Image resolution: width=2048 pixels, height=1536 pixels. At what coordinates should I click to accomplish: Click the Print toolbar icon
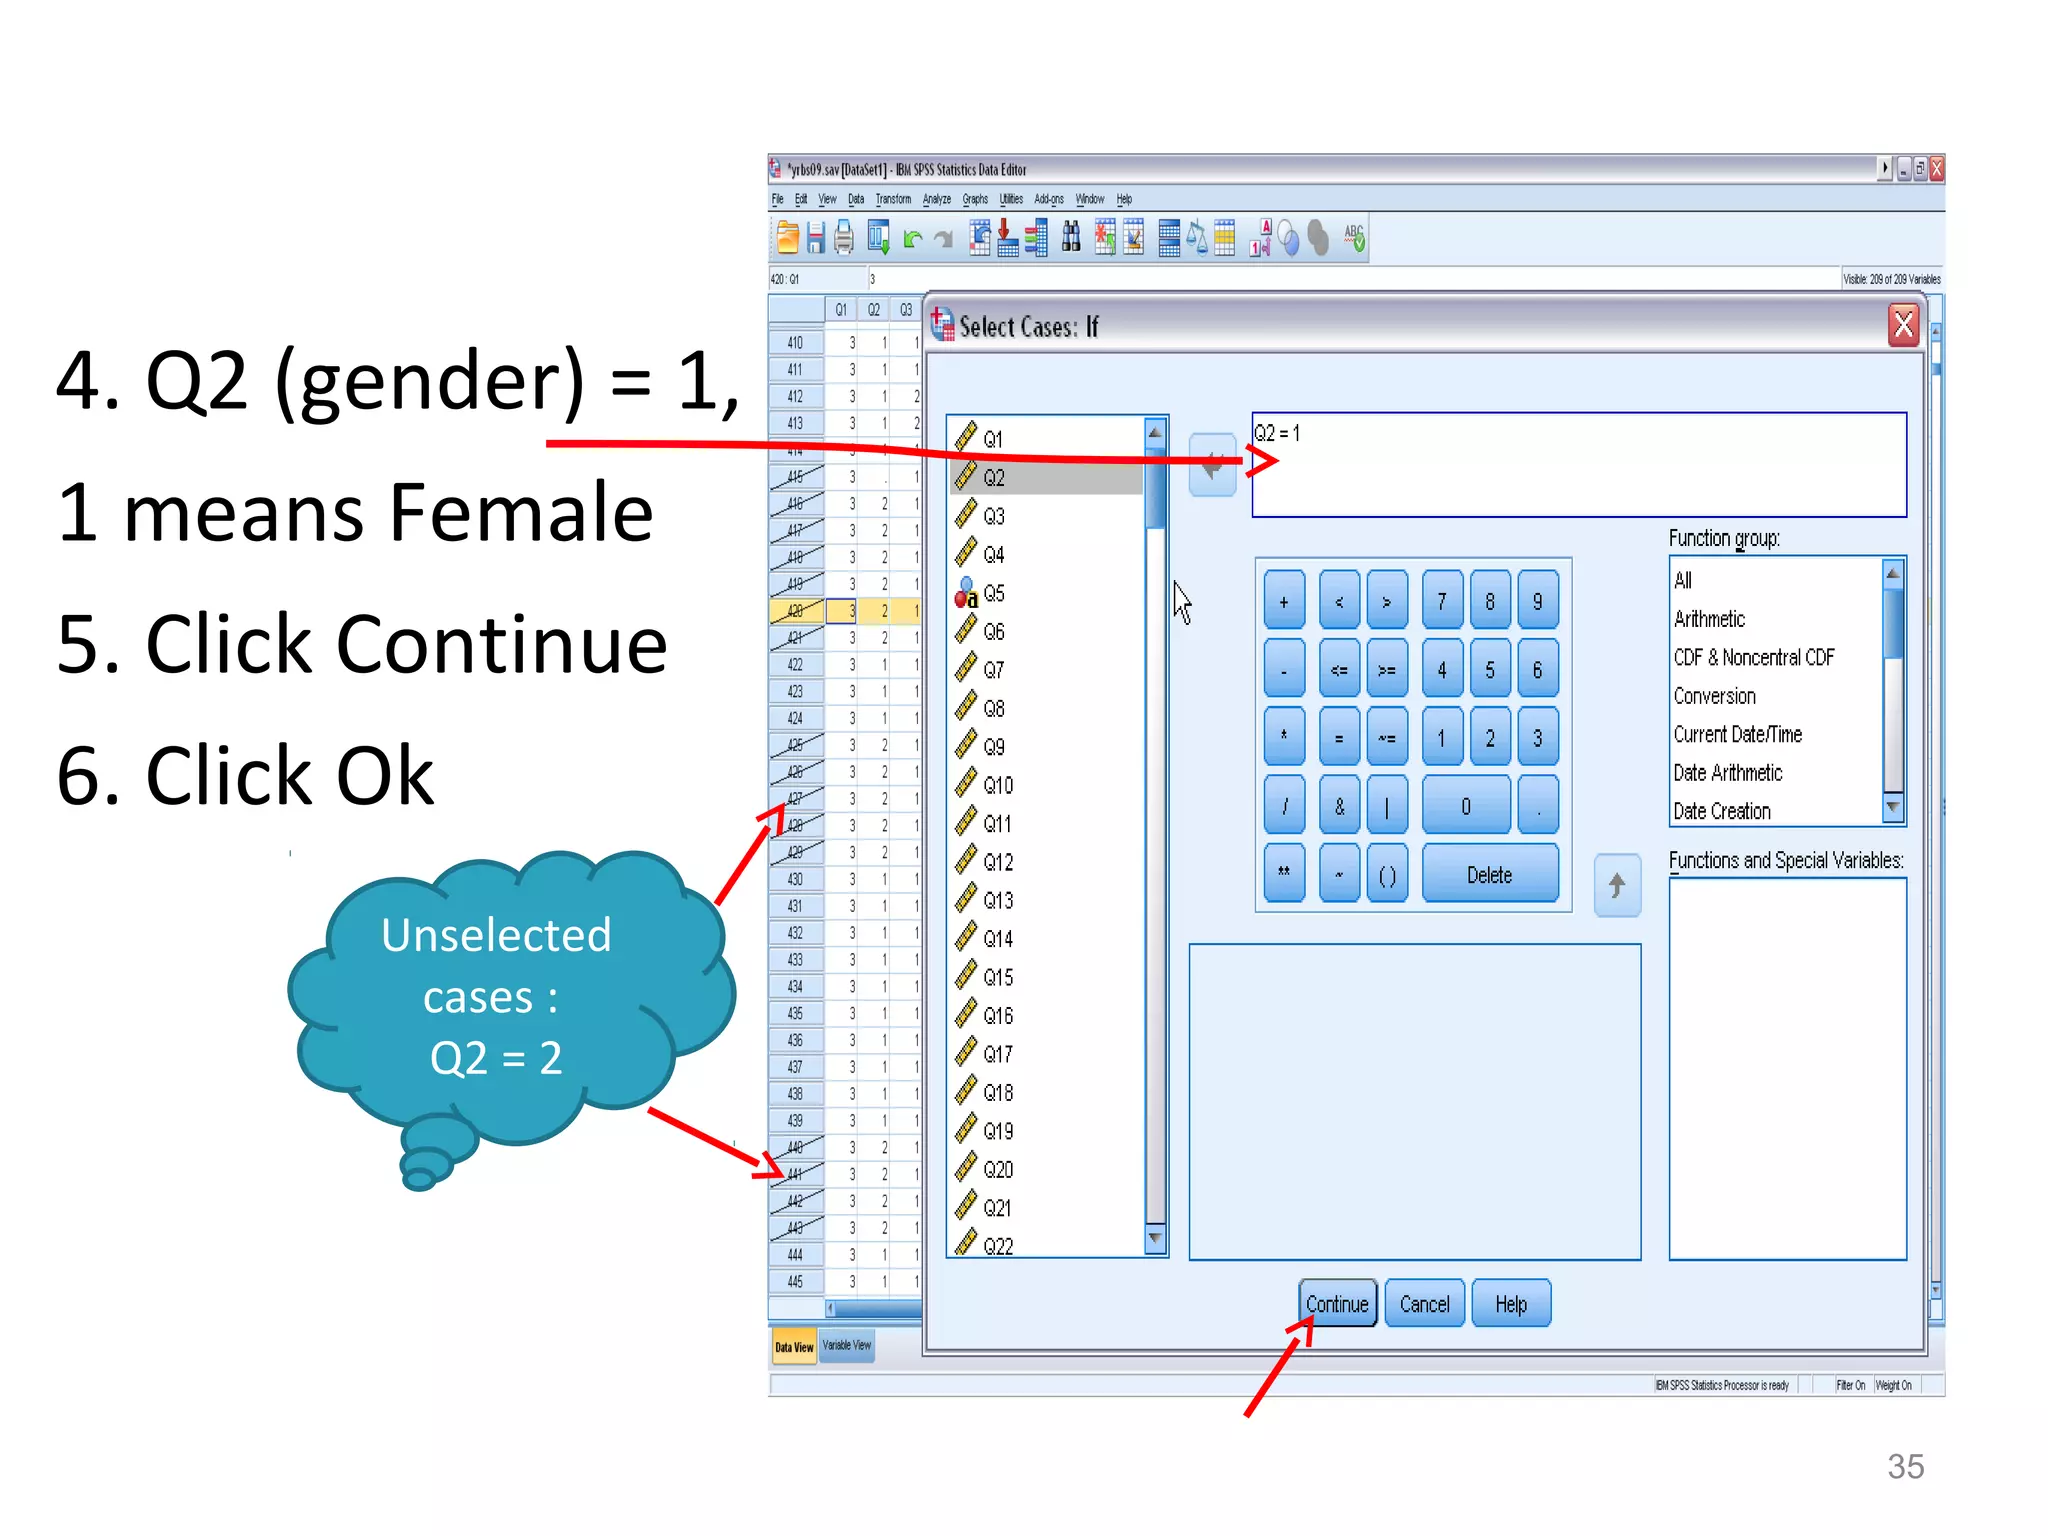point(844,237)
